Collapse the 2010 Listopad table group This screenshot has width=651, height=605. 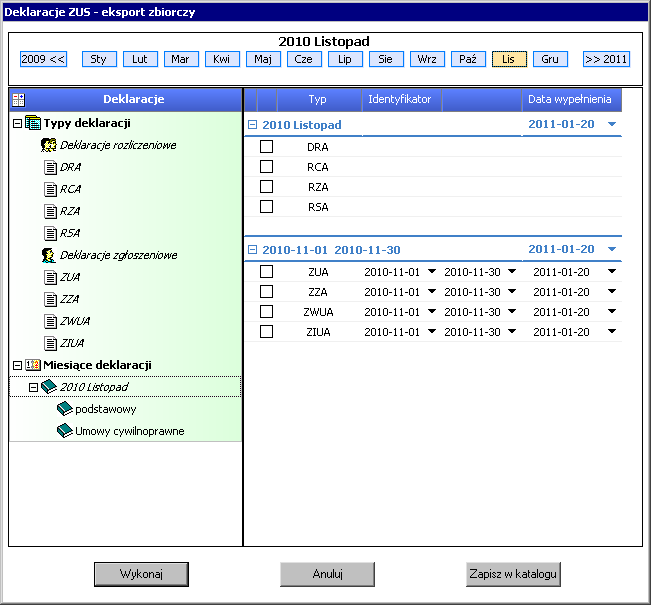(252, 125)
